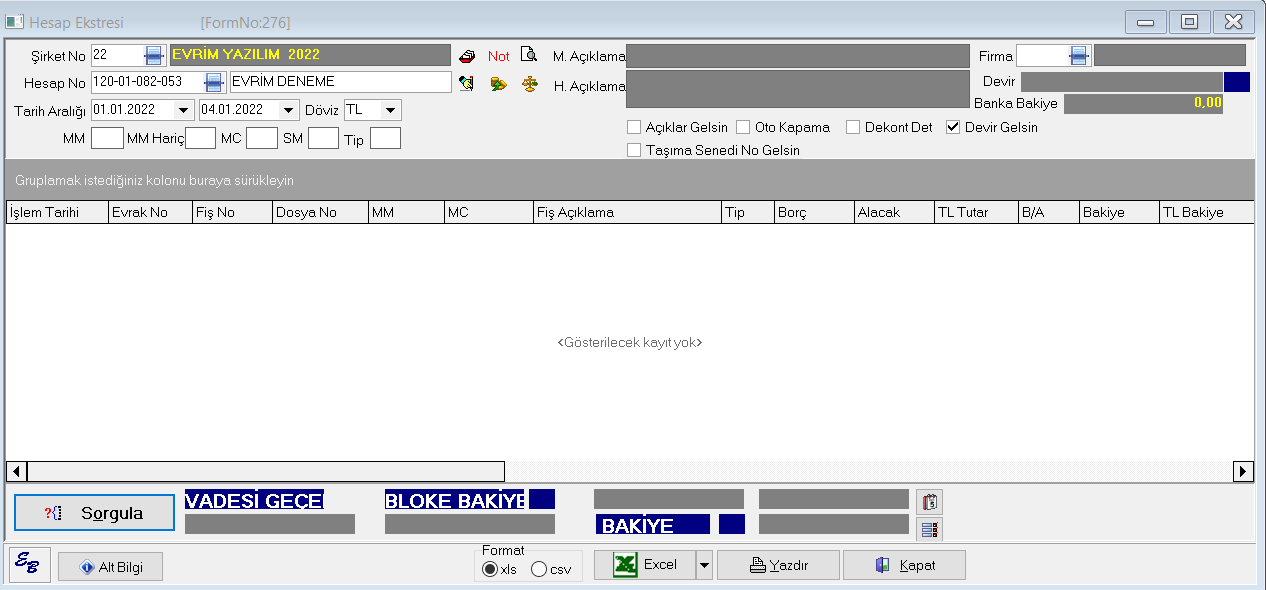
Task: Click the Tip input box
Action: tap(385, 139)
